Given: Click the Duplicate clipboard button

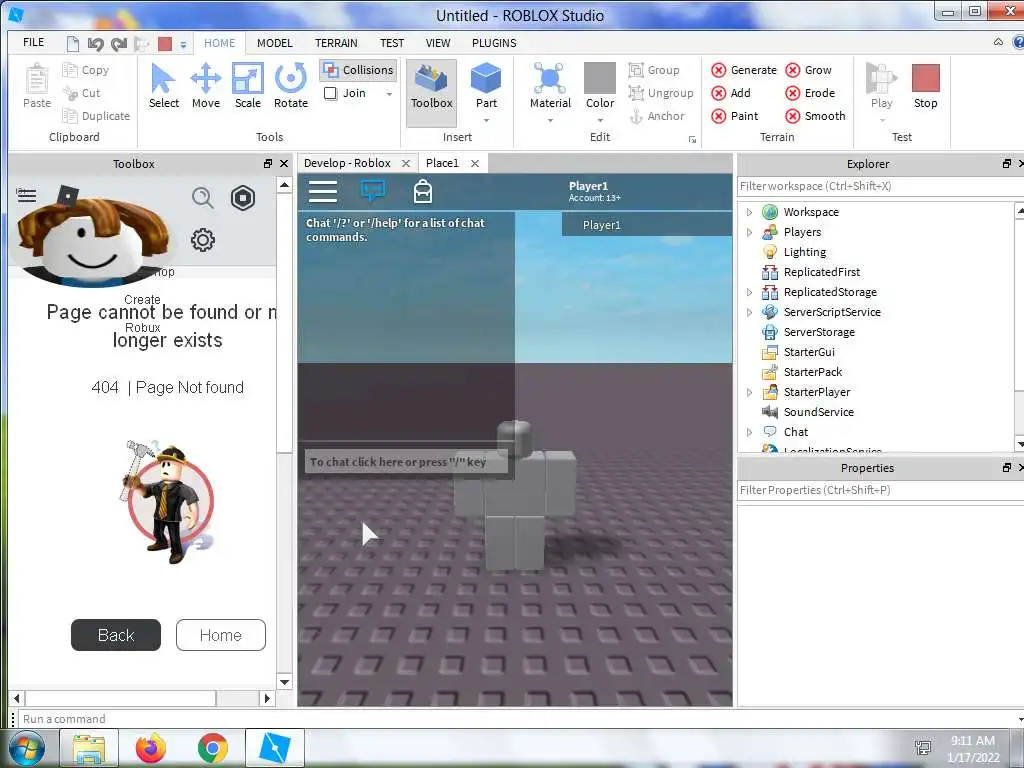Looking at the screenshot, I should (96, 116).
